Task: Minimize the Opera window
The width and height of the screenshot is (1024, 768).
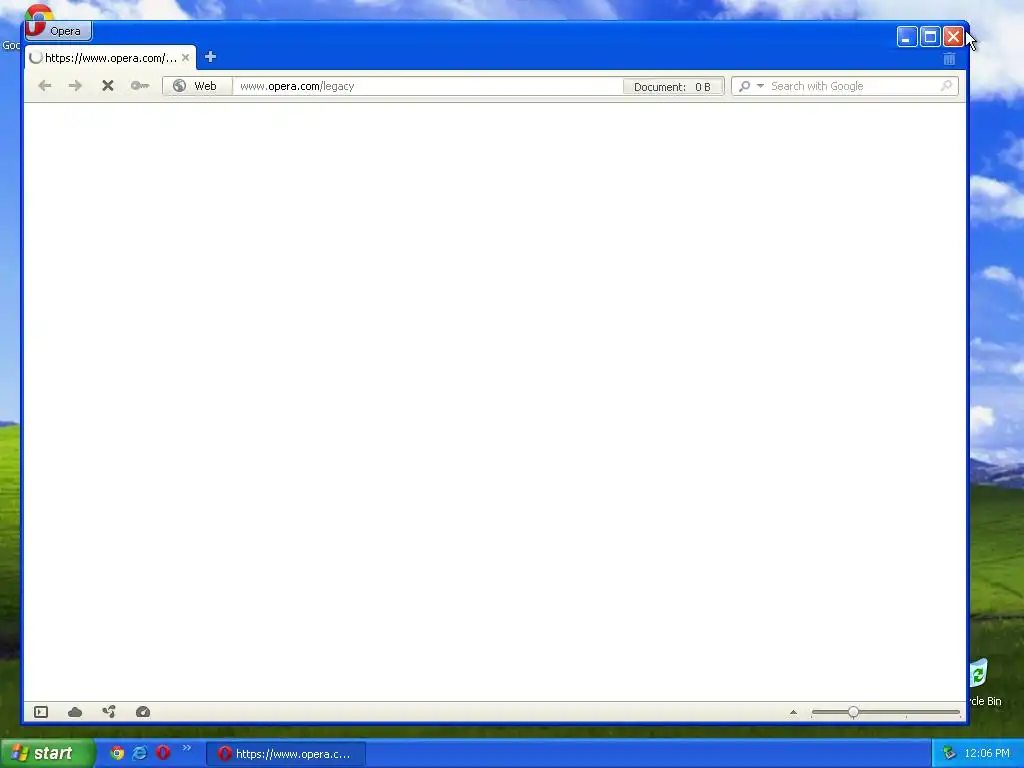Action: click(x=906, y=37)
